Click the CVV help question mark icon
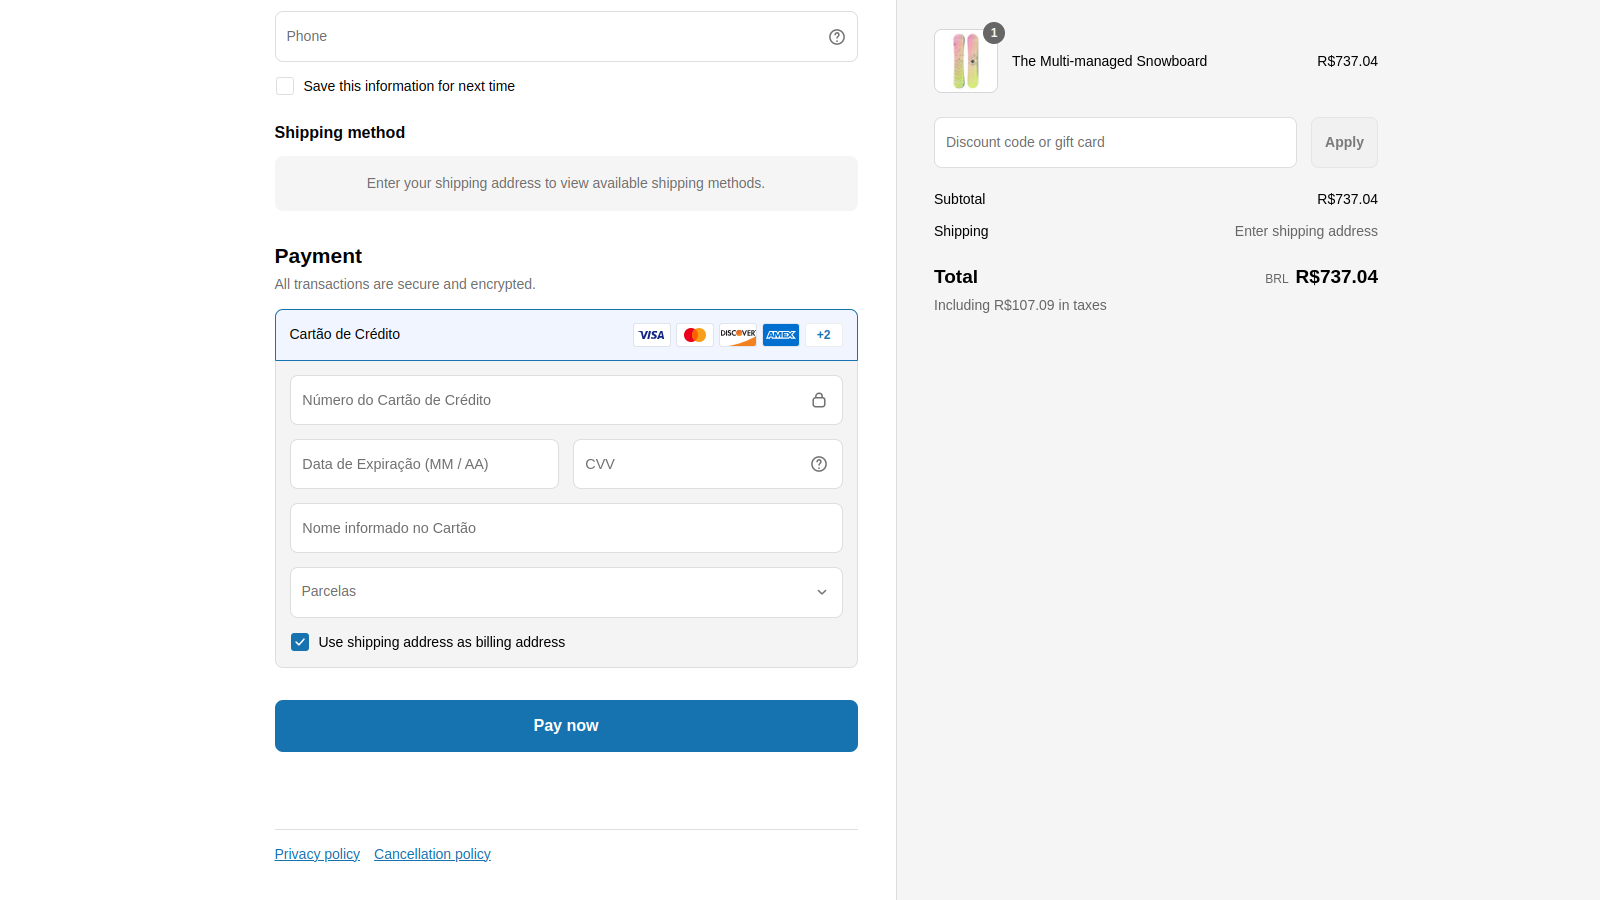Image resolution: width=1600 pixels, height=900 pixels. click(819, 464)
